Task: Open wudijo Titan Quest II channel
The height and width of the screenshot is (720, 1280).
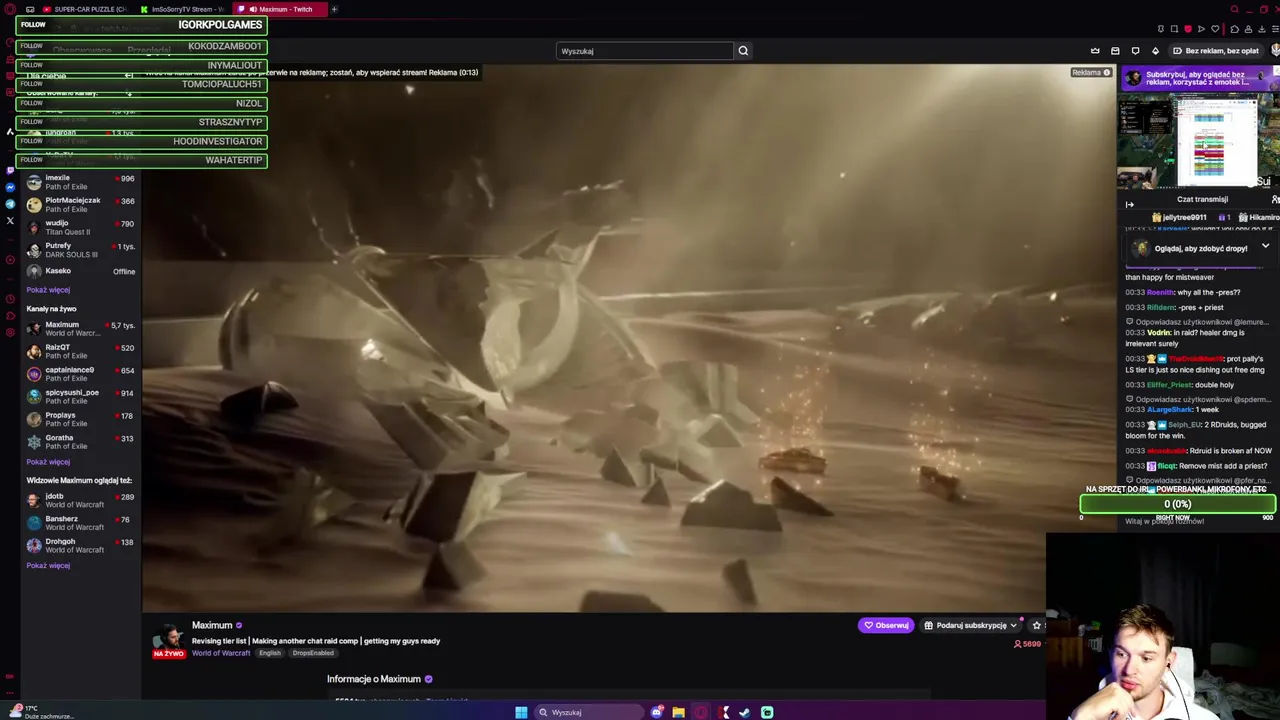Action: click(80, 227)
